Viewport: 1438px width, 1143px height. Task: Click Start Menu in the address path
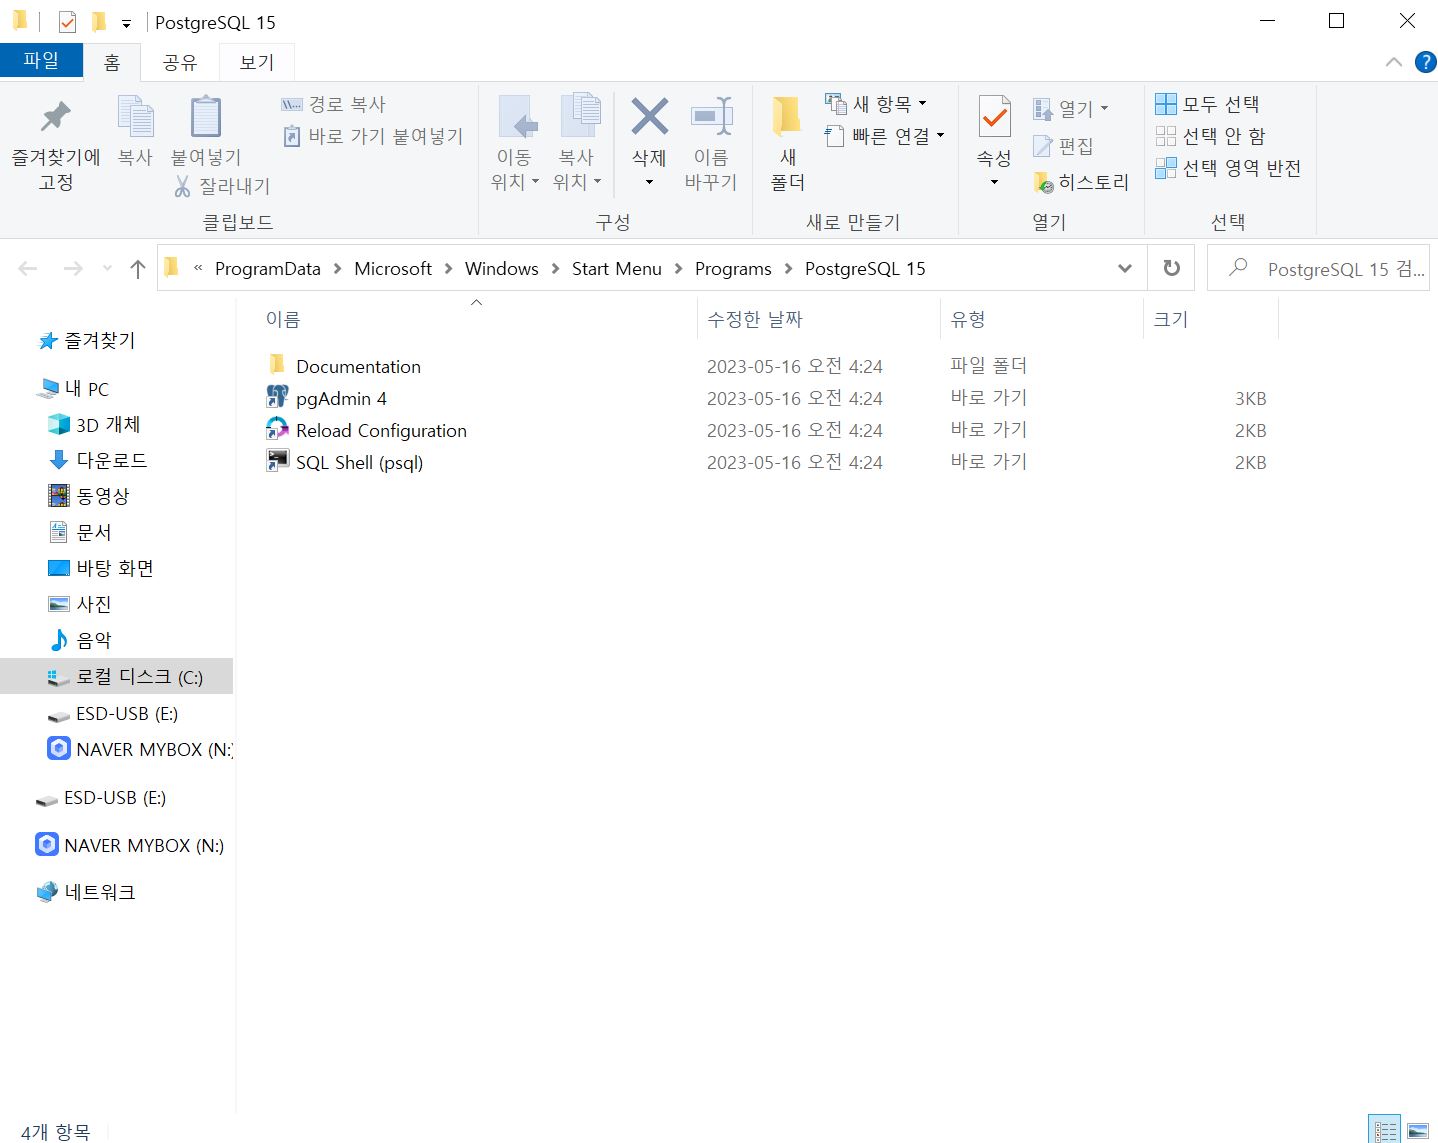coord(616,268)
